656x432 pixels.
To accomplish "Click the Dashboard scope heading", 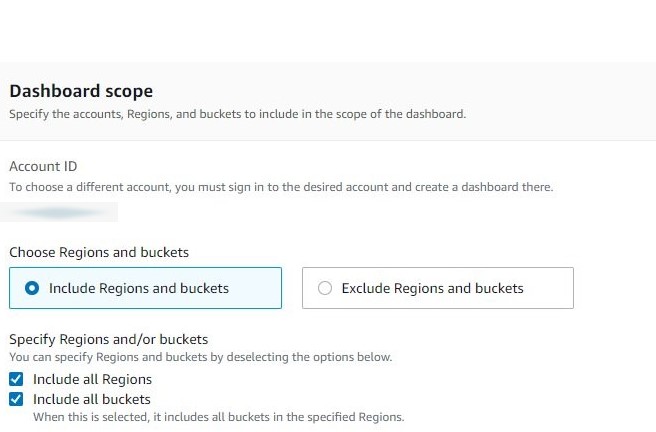I will pos(81,91).
